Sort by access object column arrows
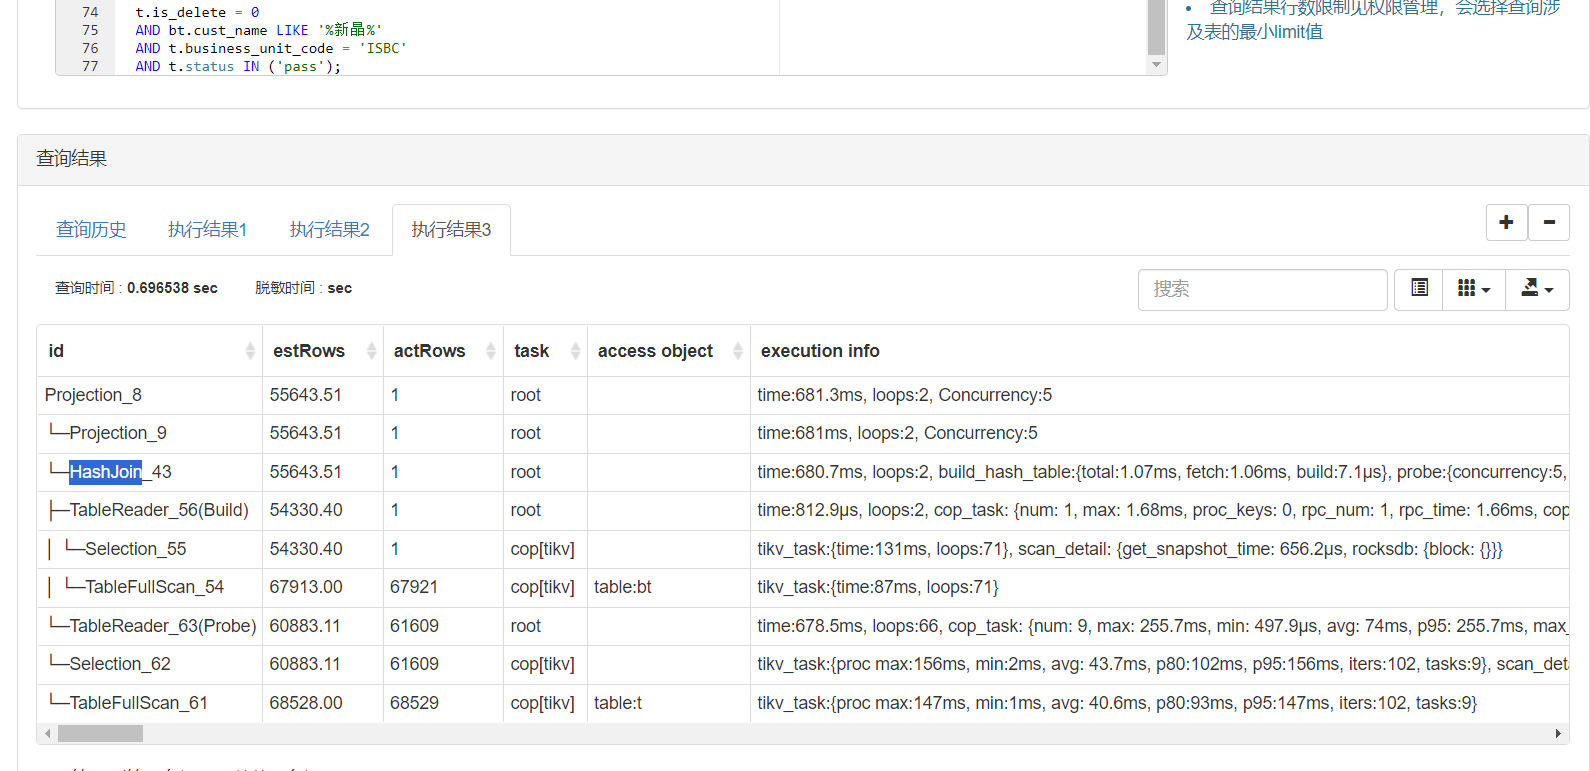Screen dimensions: 1590x771 click(737, 351)
